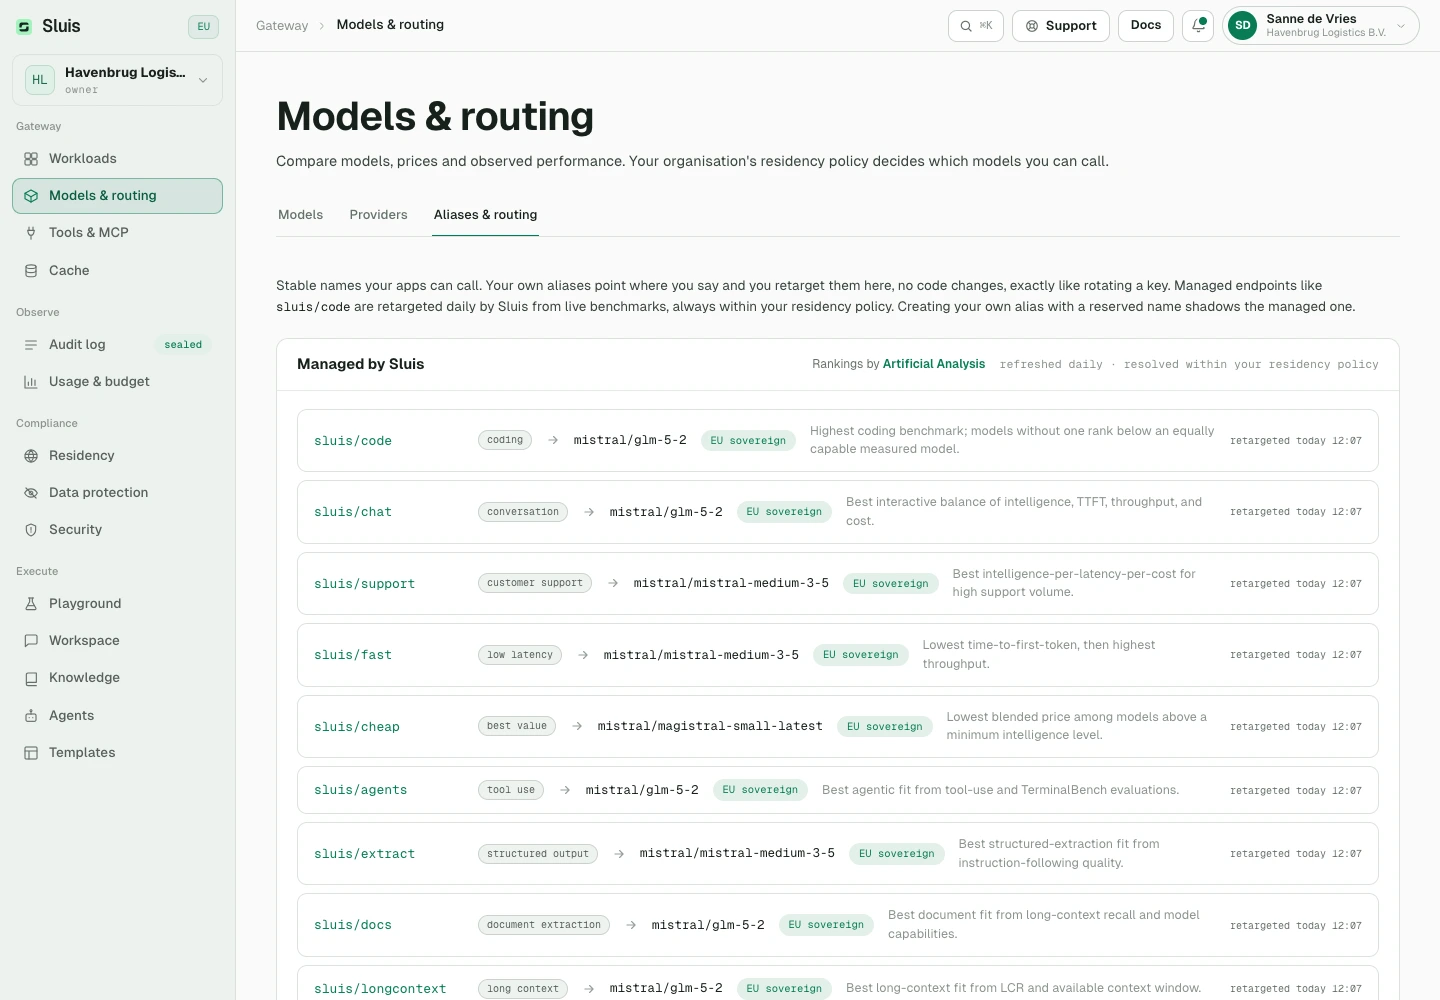Go to Audit log in sidebar
This screenshot has width=1440, height=1000.
[x=117, y=345]
